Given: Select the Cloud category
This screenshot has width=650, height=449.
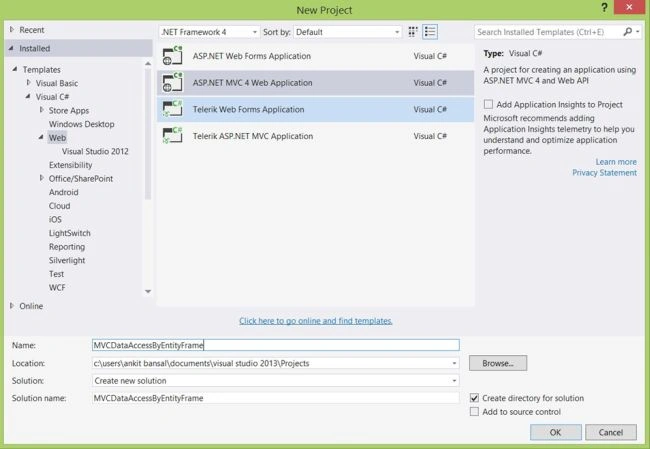Looking at the screenshot, I should click(x=59, y=206).
